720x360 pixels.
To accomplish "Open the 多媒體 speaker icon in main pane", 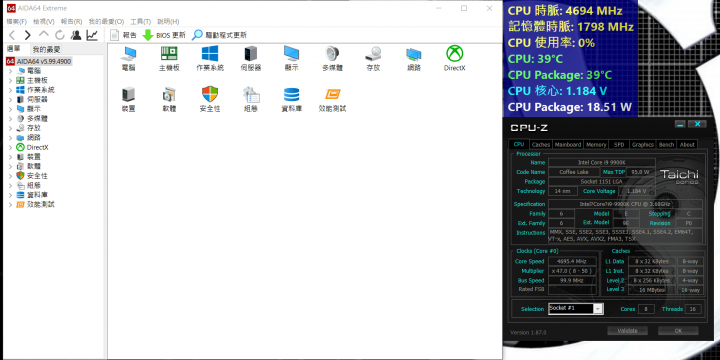I will [x=332, y=54].
